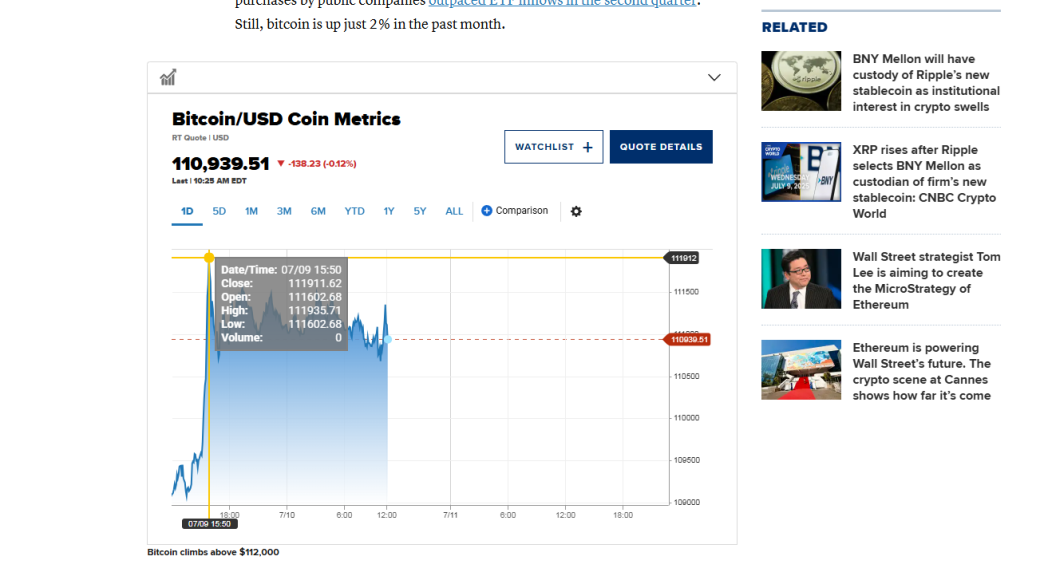1040x572 pixels.
Task: Open BNY Mellon Ripple stablecoin custody article
Action: 926,83
